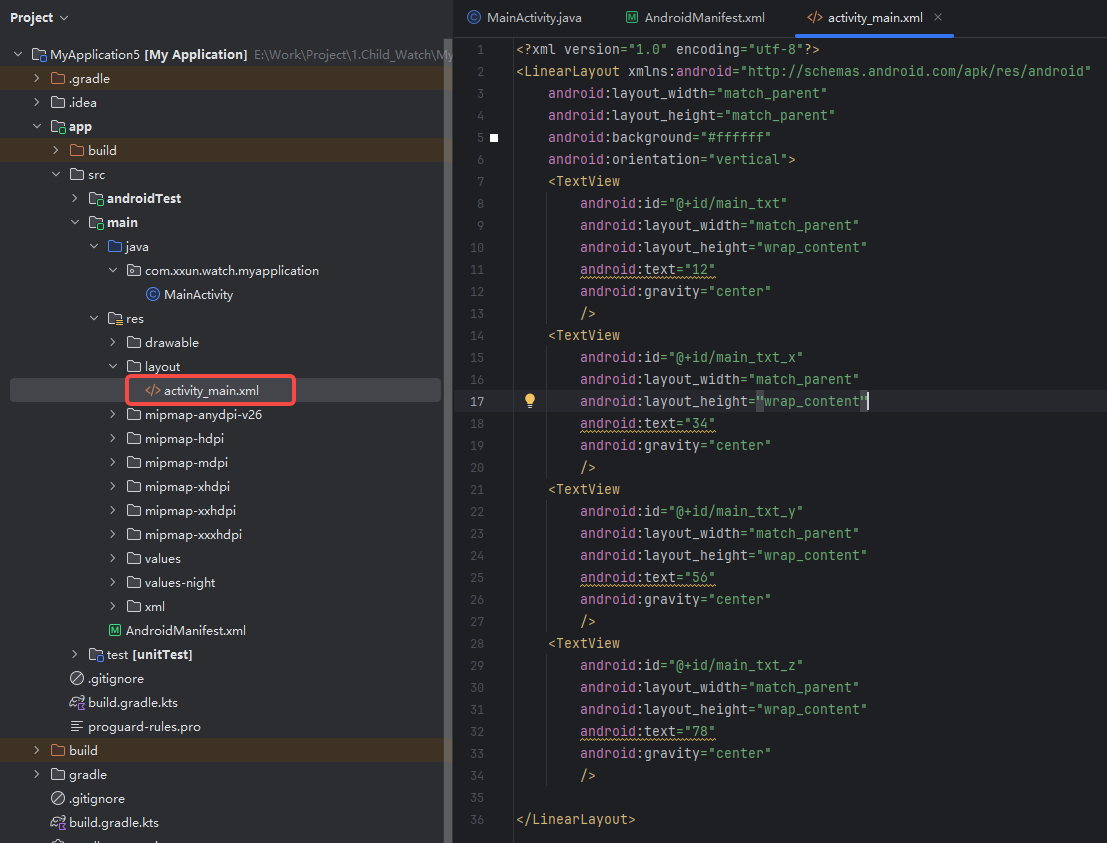Click the .idea folder icon

(58, 102)
